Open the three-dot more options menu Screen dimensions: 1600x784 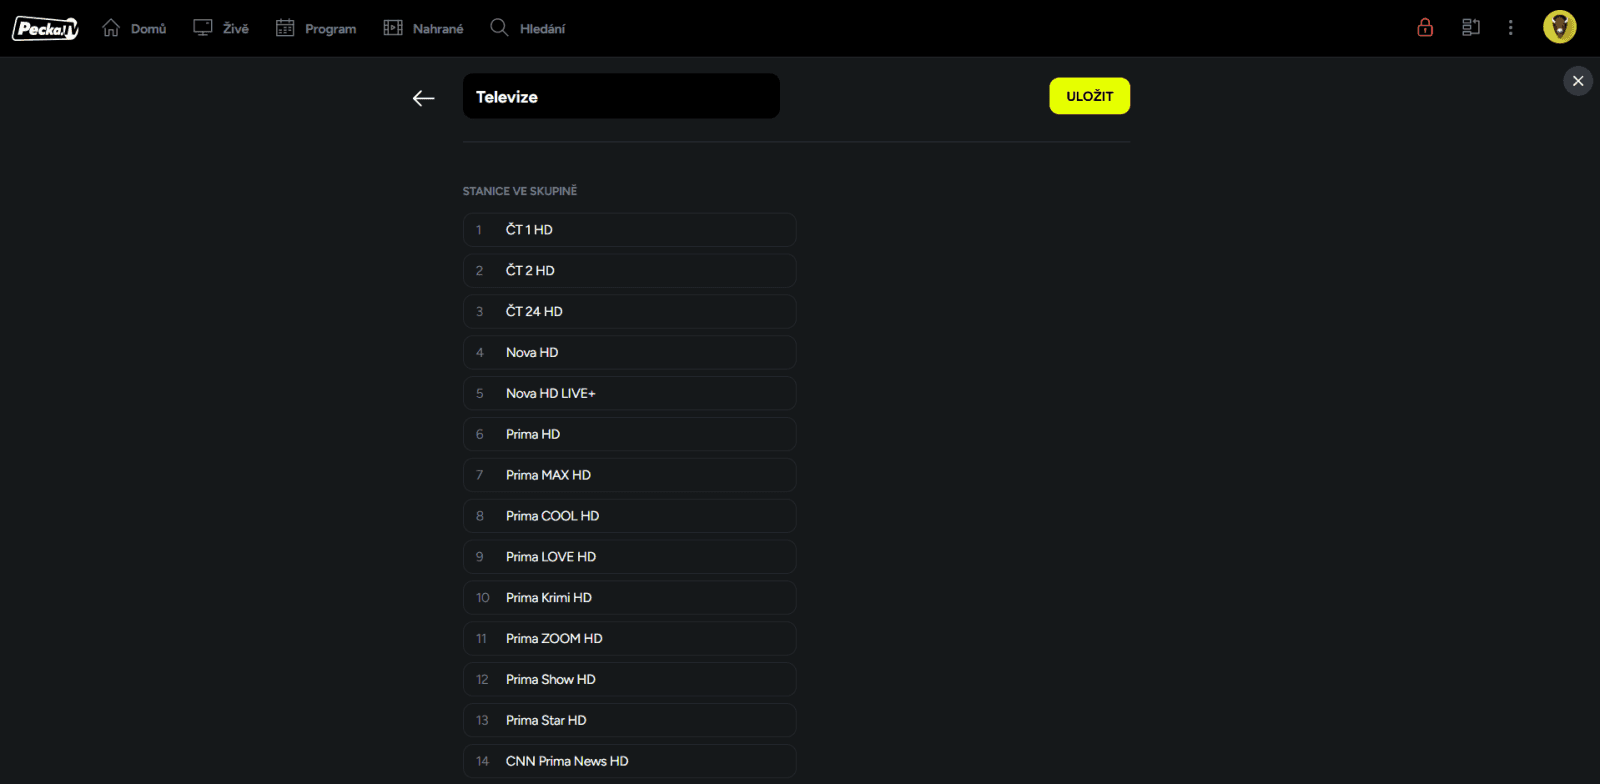click(1511, 28)
